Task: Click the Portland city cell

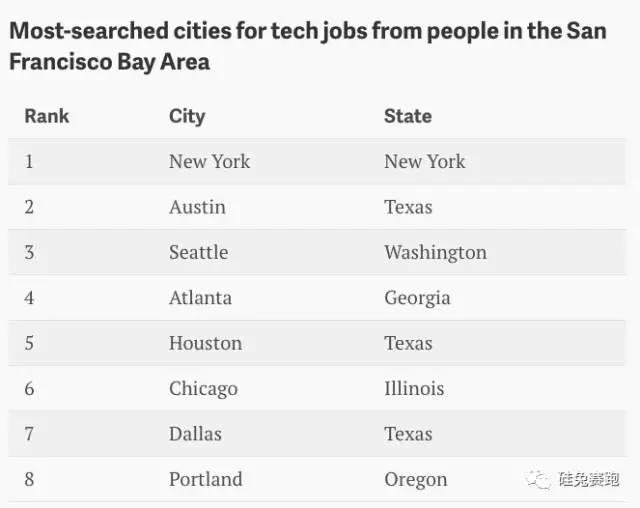Action: (206, 479)
